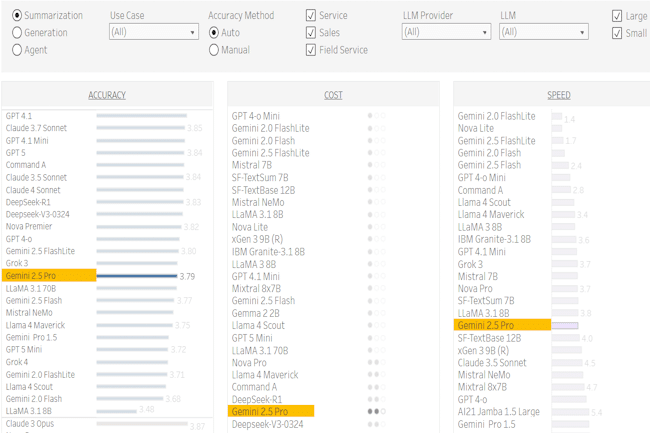Select the Summarization radio button

[17, 15]
